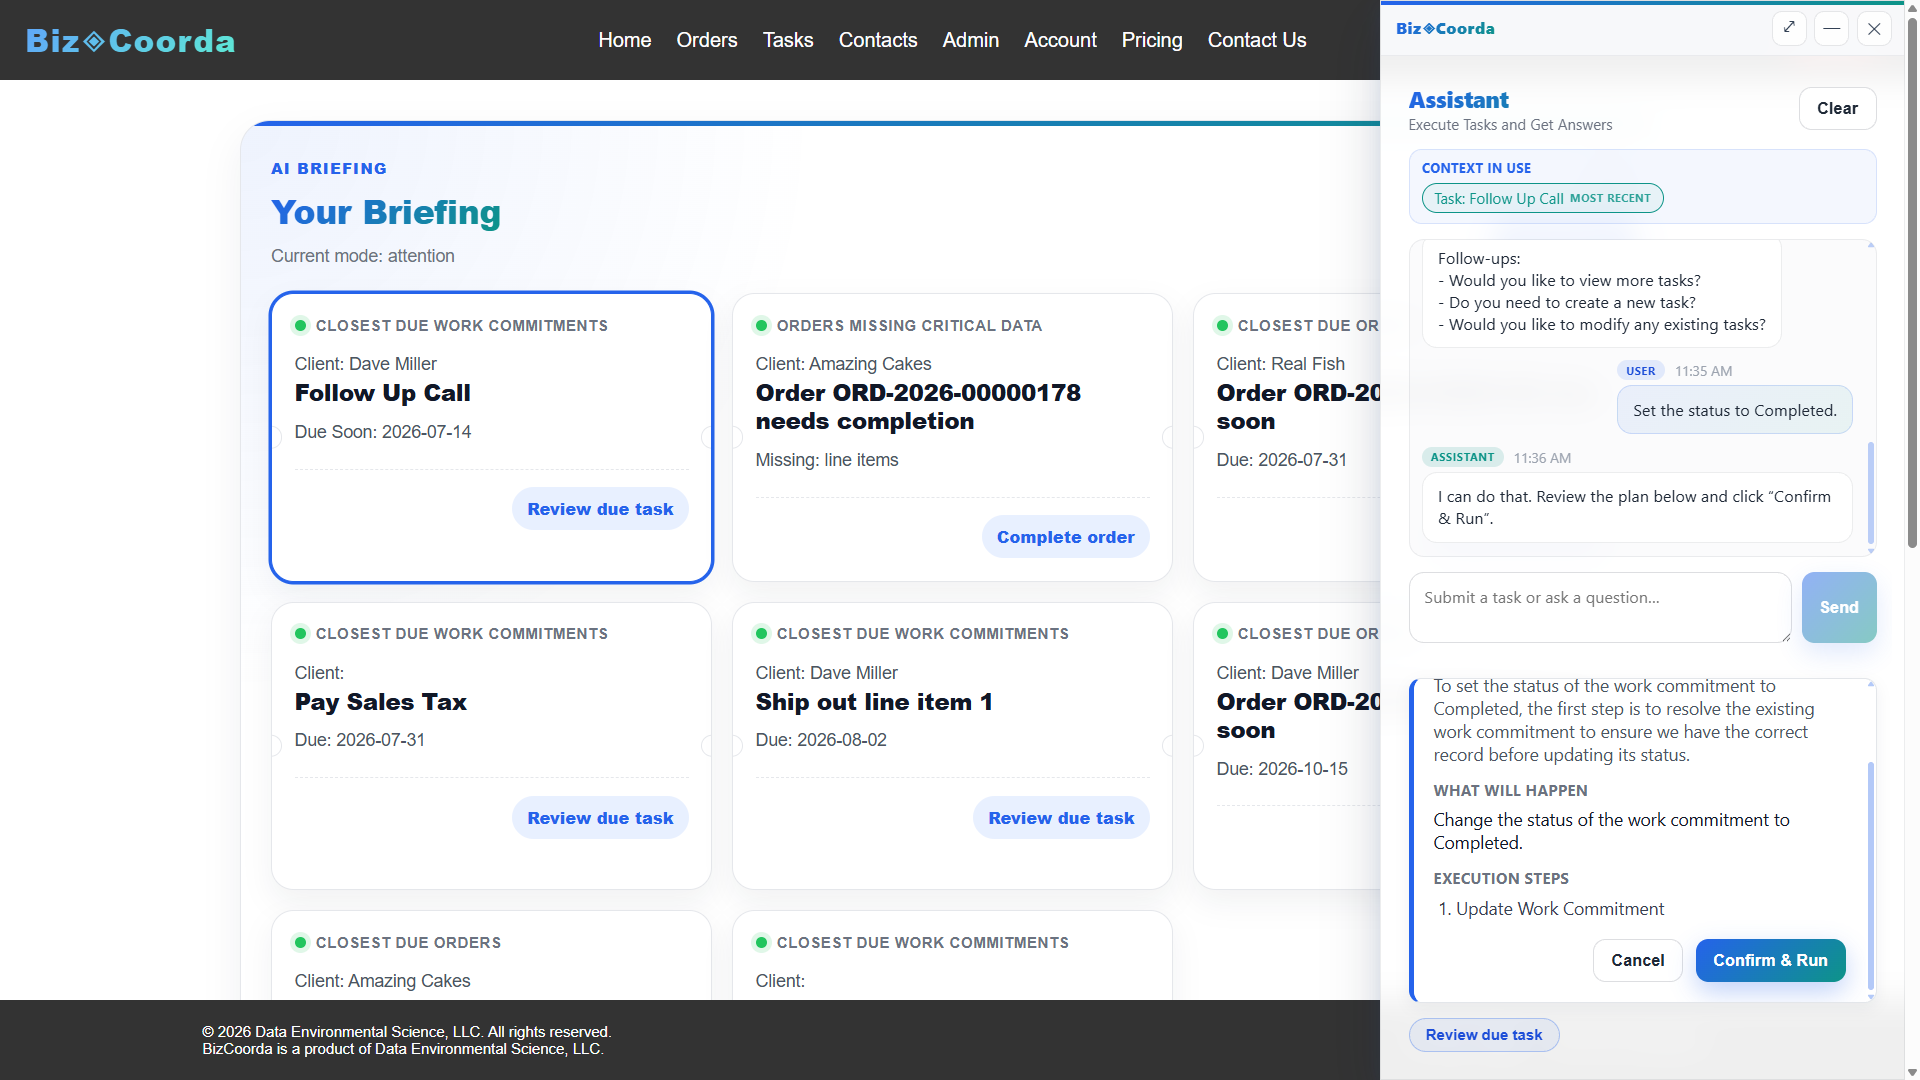Cancel the proposed plan
The image size is (1920, 1080).
click(1637, 960)
